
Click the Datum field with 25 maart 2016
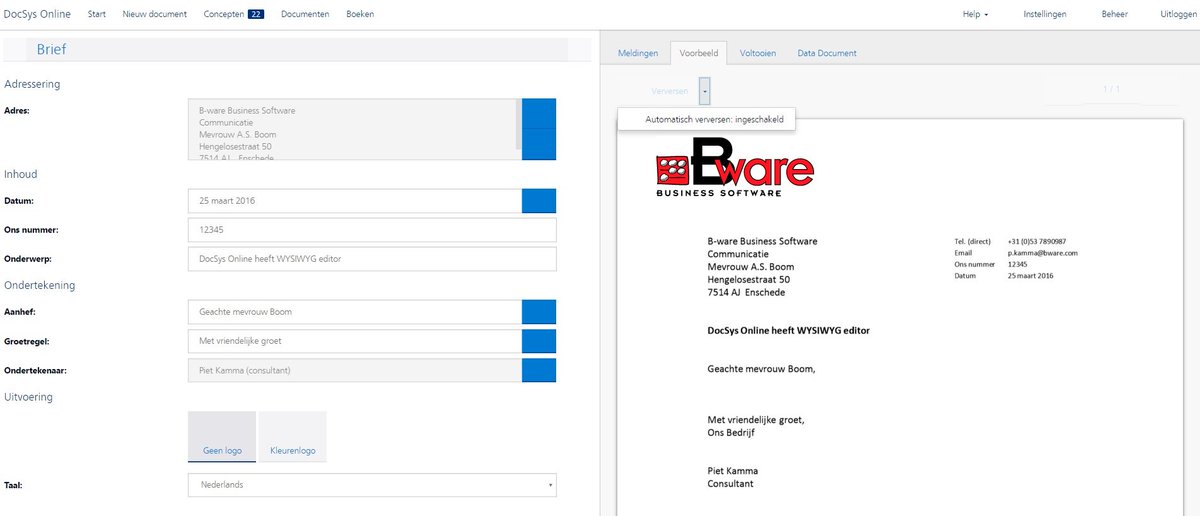pyautogui.click(x=354, y=200)
